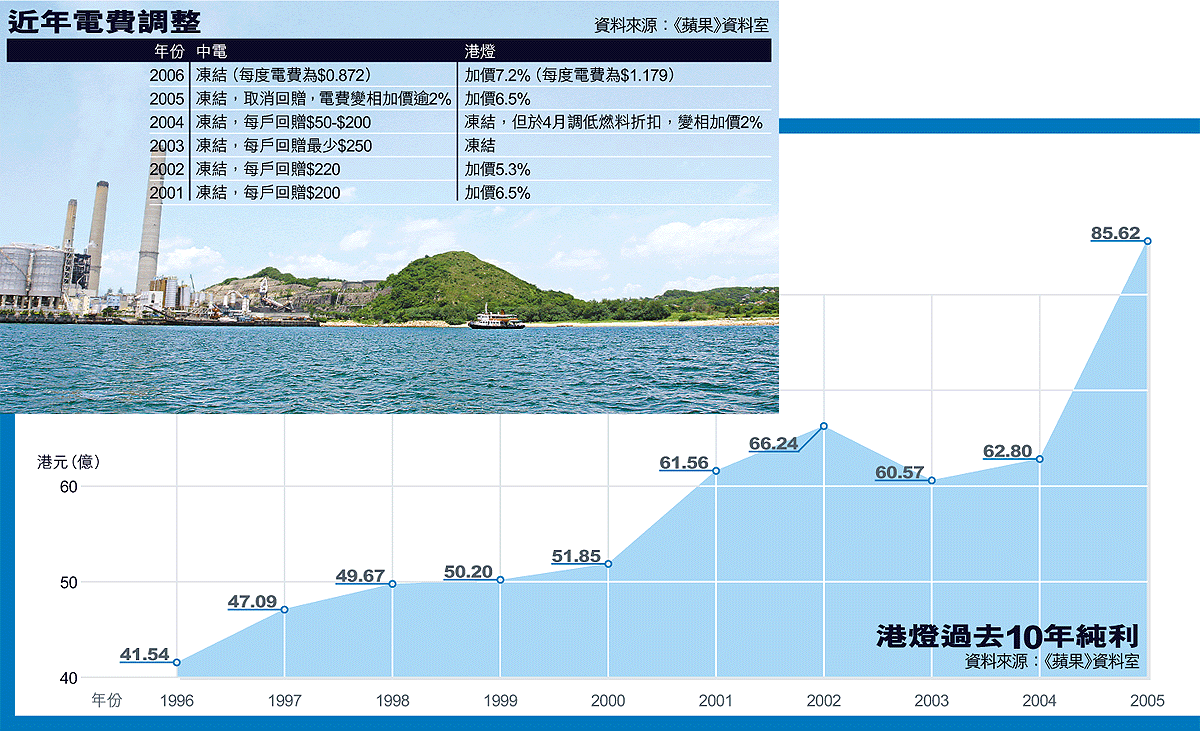
Task: Click the chart title 港燈過去10年純利
Action: [x=1007, y=637]
